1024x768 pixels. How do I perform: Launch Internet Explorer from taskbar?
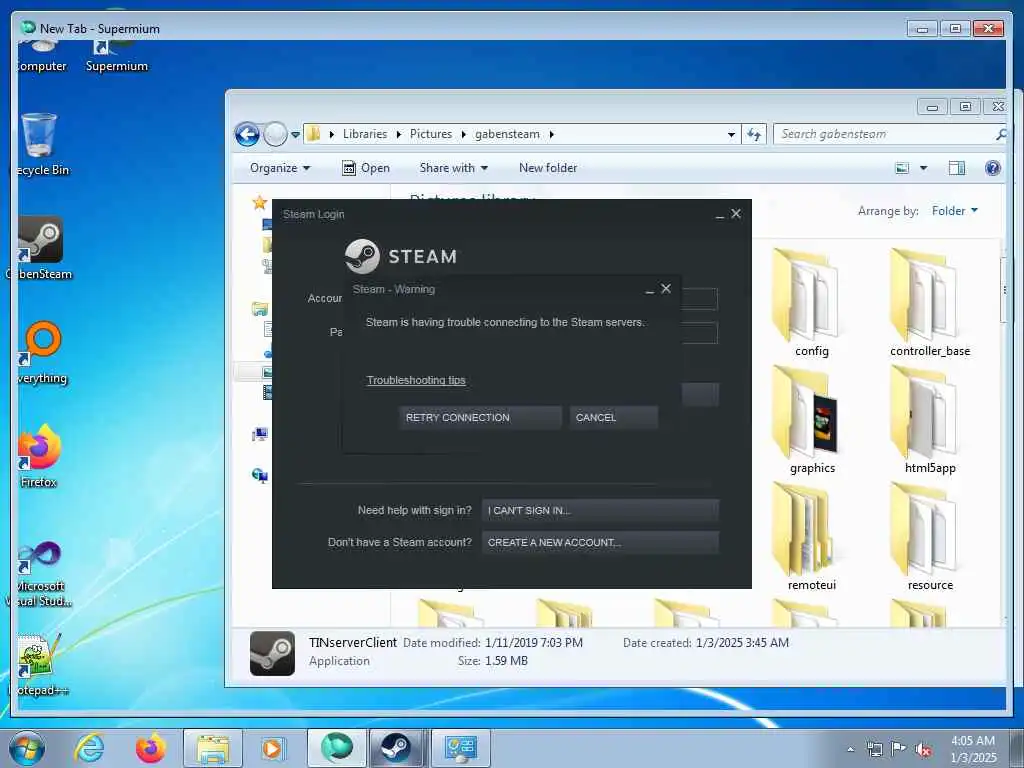click(x=89, y=748)
